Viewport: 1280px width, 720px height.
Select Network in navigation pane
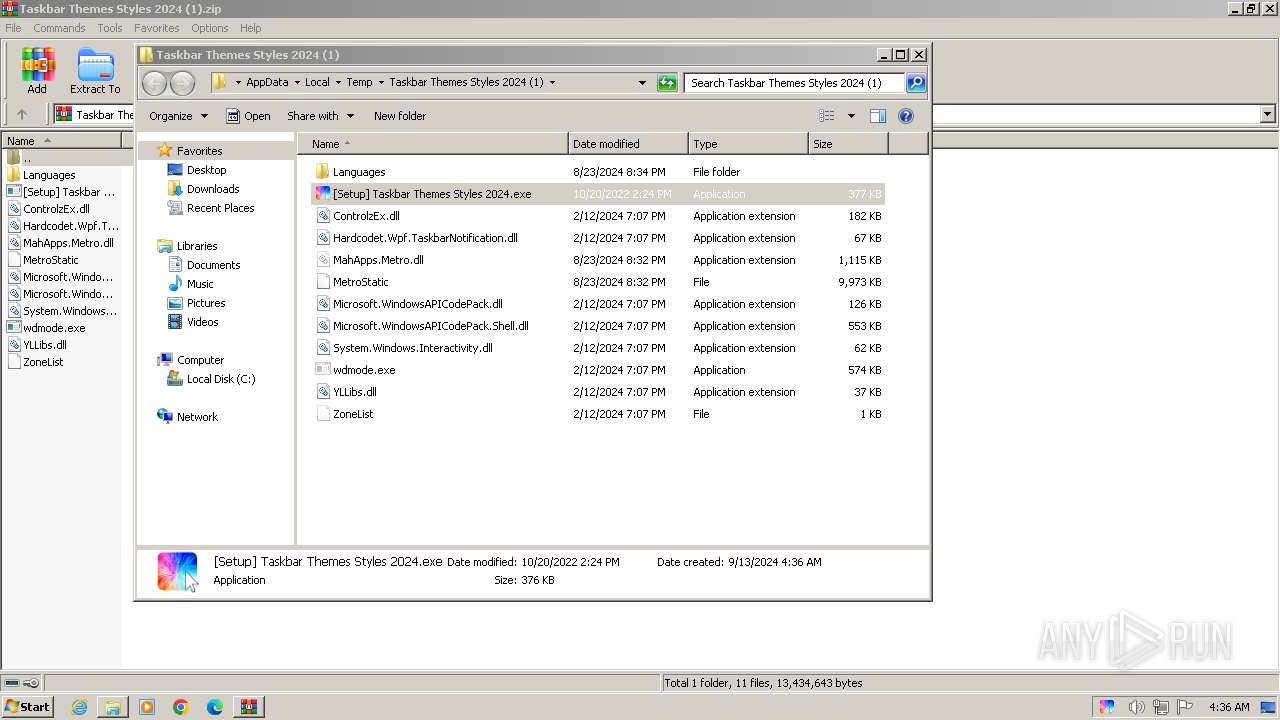pyautogui.click(x=196, y=417)
